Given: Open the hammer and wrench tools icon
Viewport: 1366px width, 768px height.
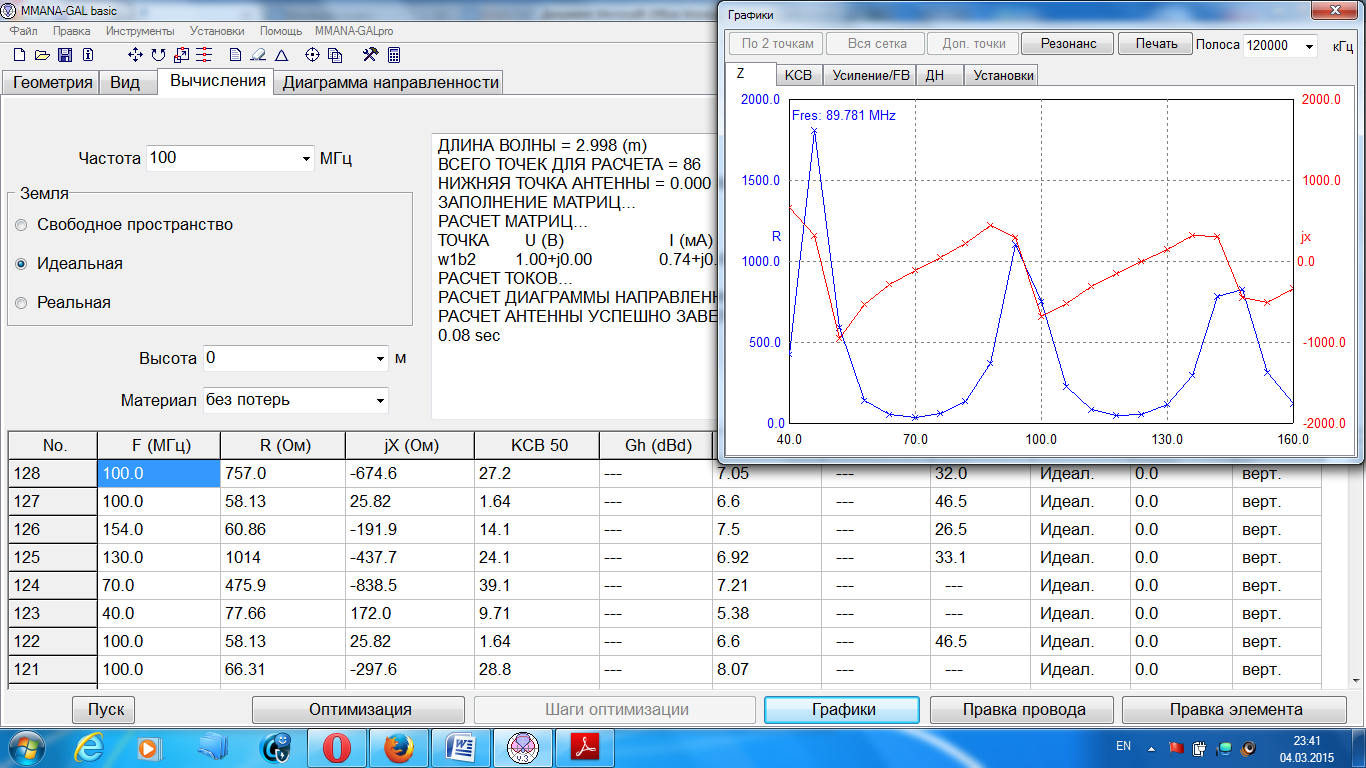Looking at the screenshot, I should (370, 55).
